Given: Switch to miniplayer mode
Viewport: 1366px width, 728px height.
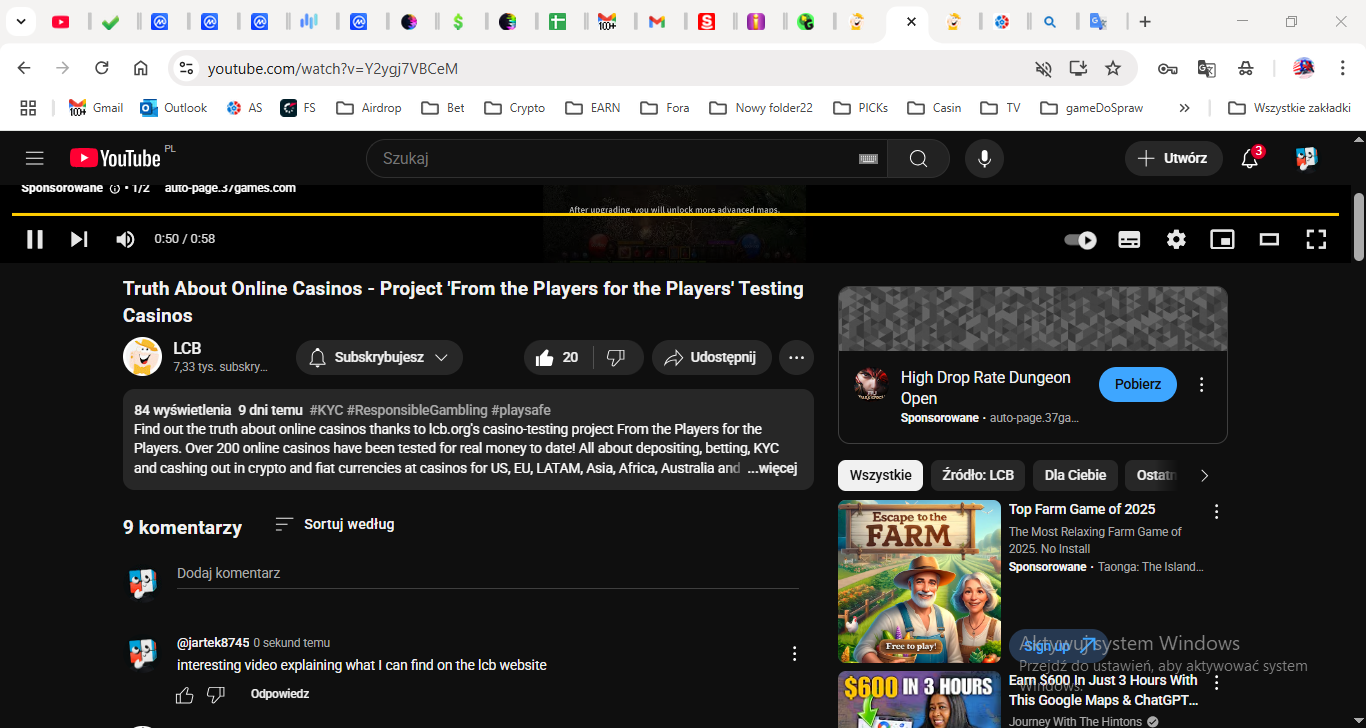Looking at the screenshot, I should point(1222,239).
